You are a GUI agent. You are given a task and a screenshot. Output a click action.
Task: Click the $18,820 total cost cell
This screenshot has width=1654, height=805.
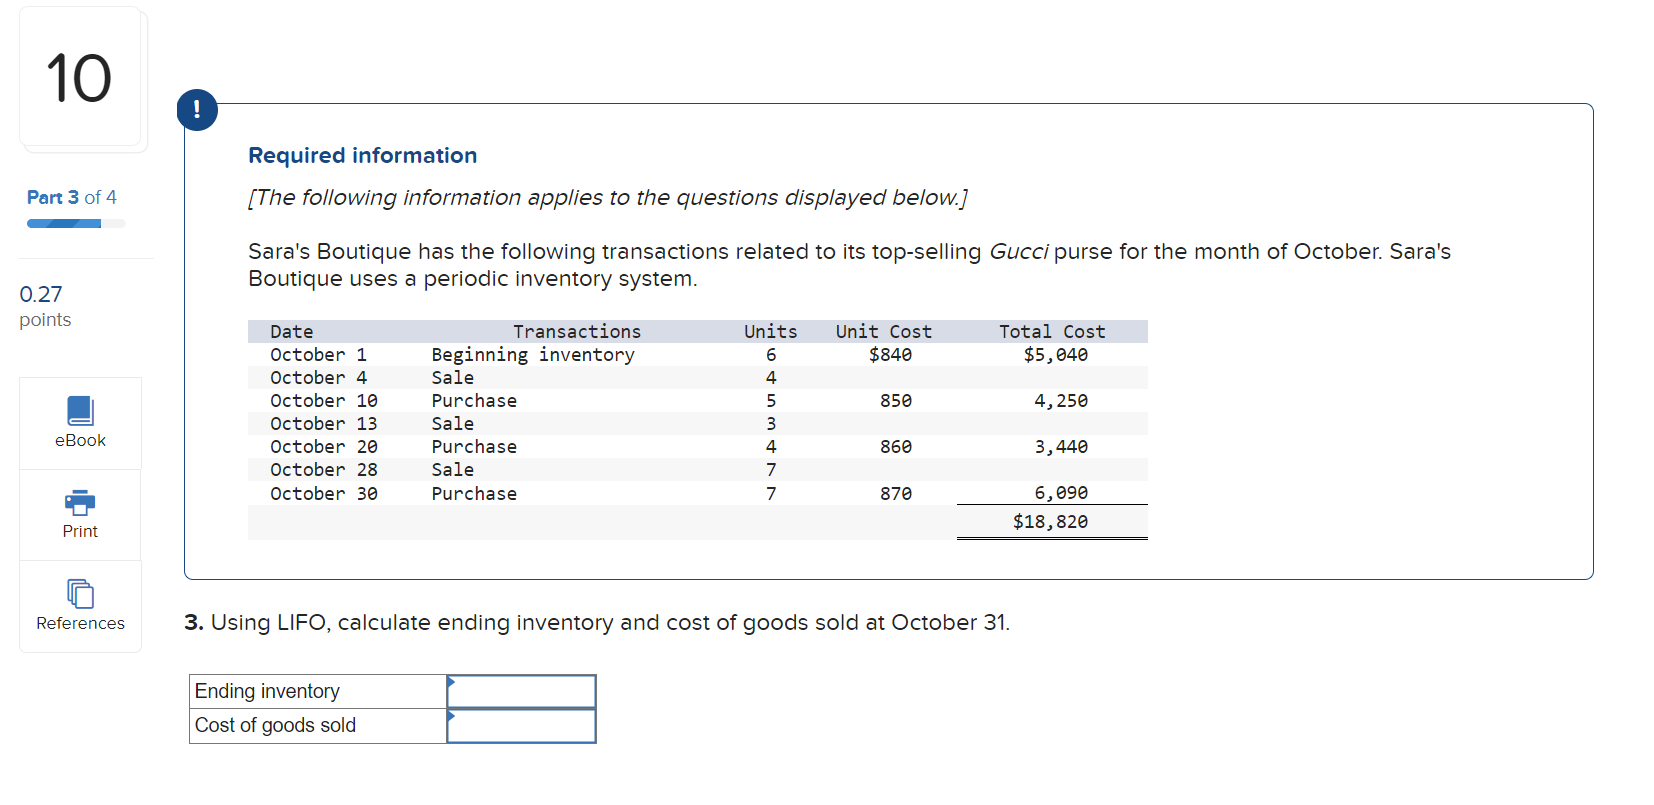(1050, 522)
